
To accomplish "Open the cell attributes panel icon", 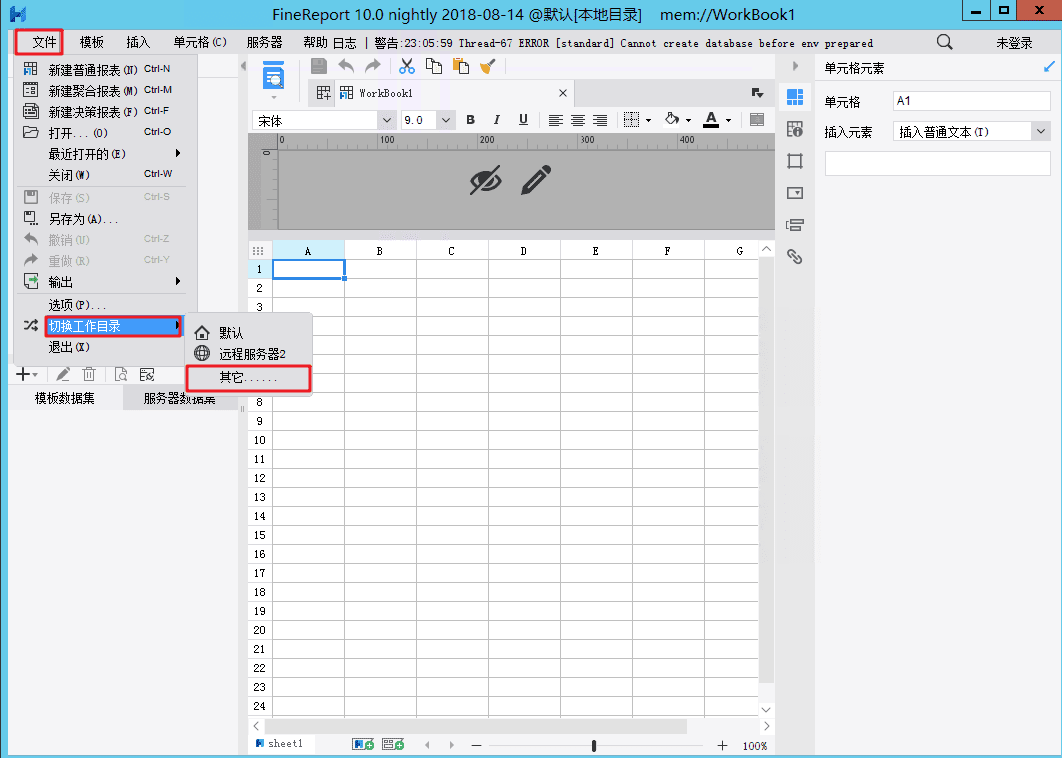I will pyautogui.click(x=795, y=129).
